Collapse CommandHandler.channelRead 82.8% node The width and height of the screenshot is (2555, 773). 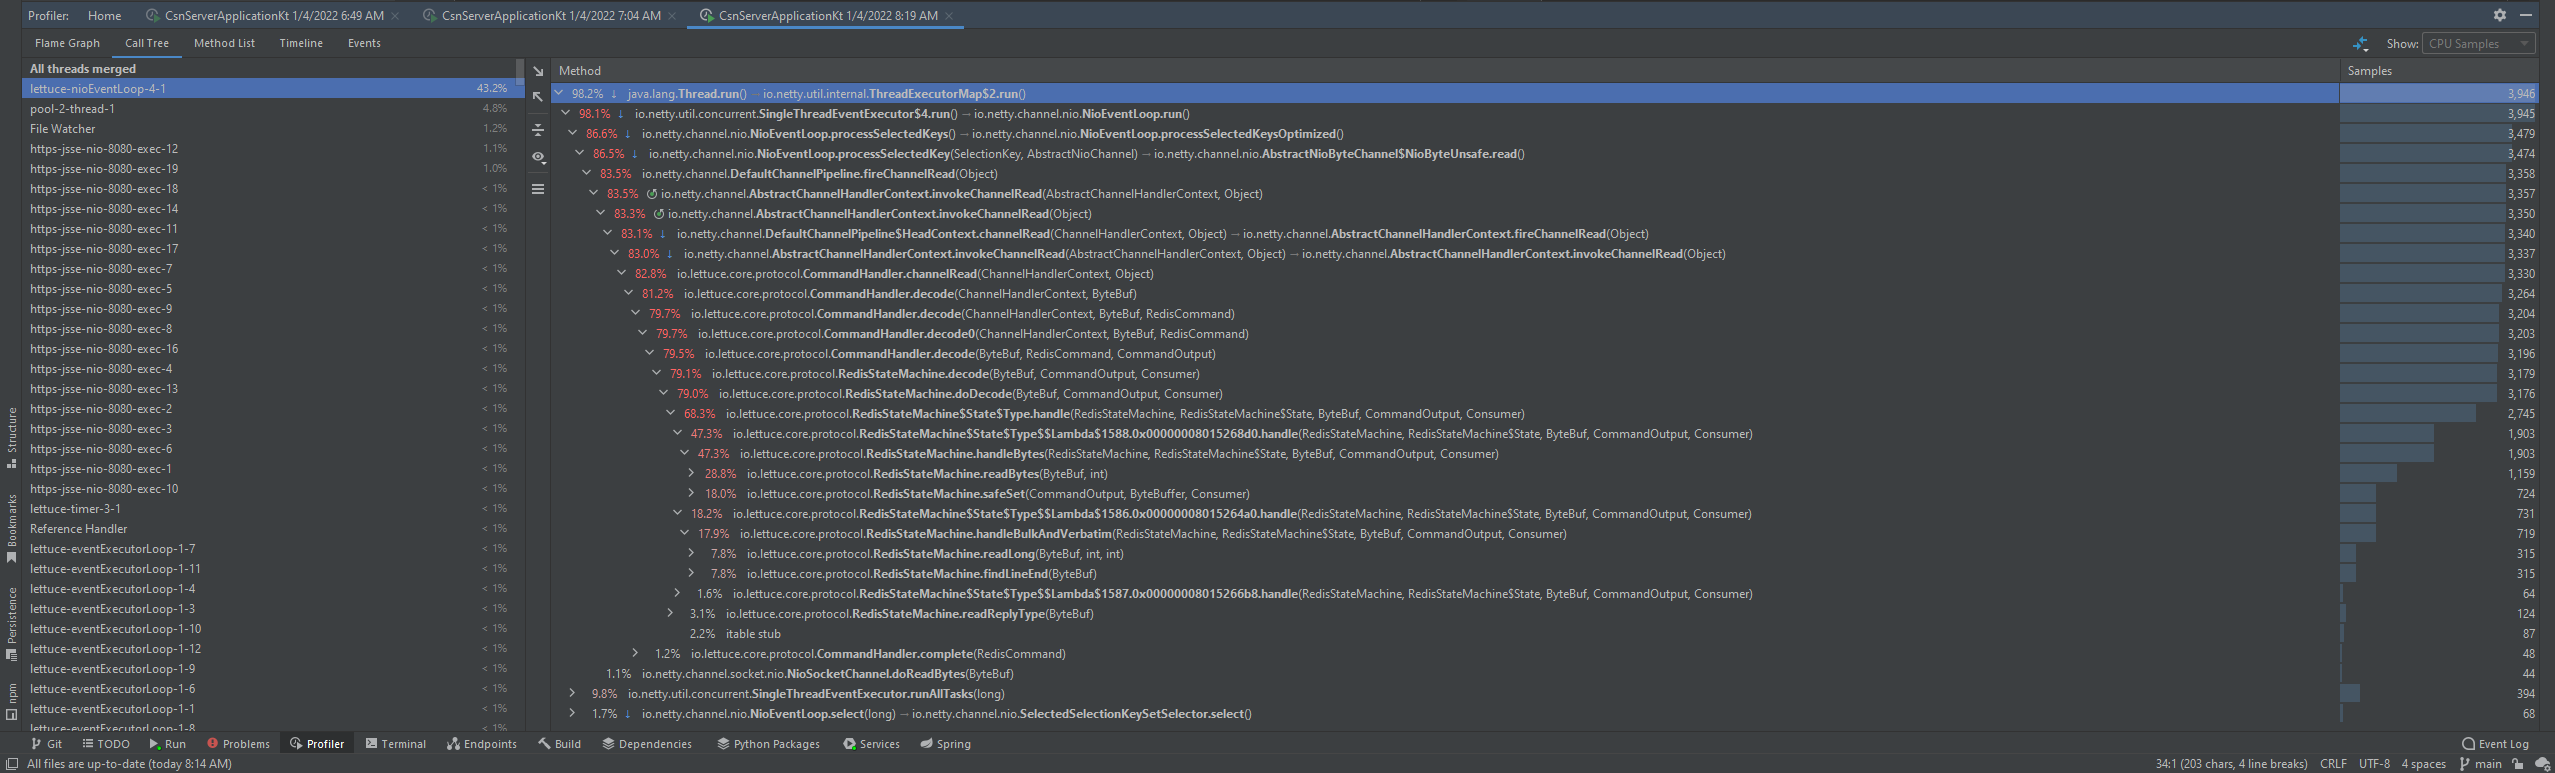622,273
